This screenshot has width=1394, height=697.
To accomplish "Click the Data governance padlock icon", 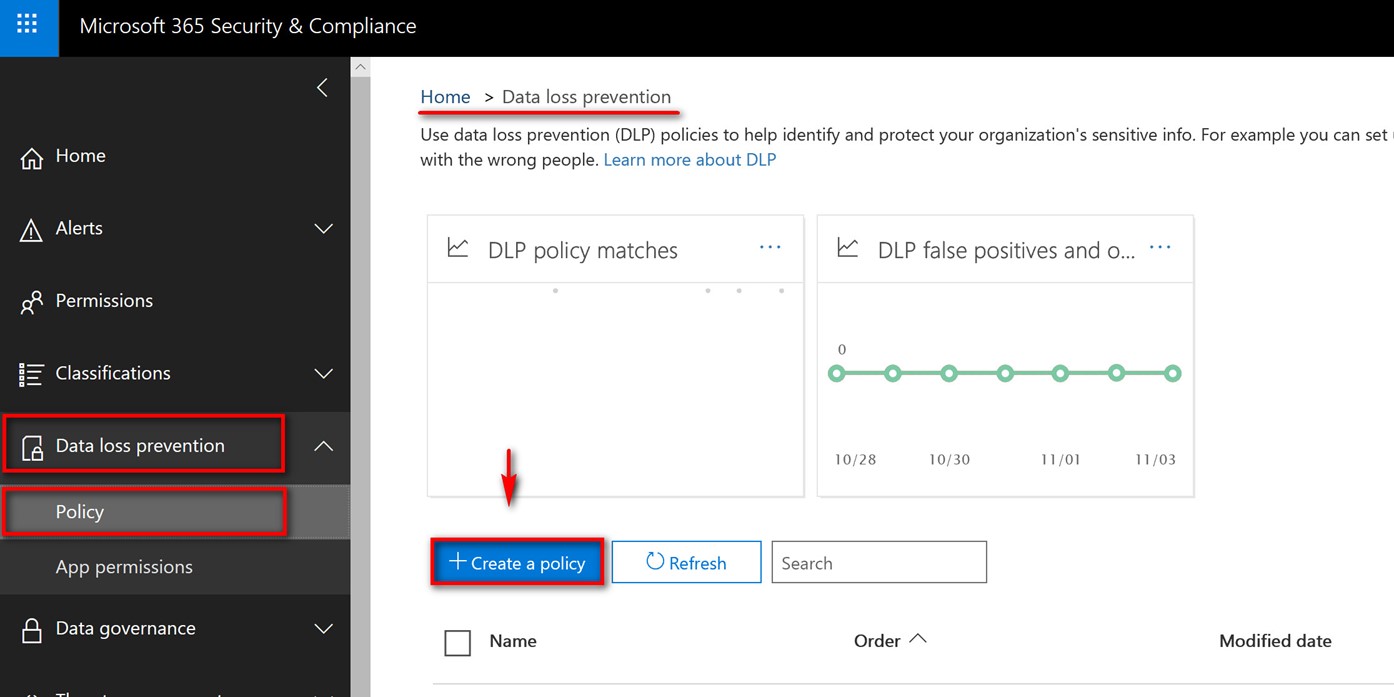I will [32, 630].
